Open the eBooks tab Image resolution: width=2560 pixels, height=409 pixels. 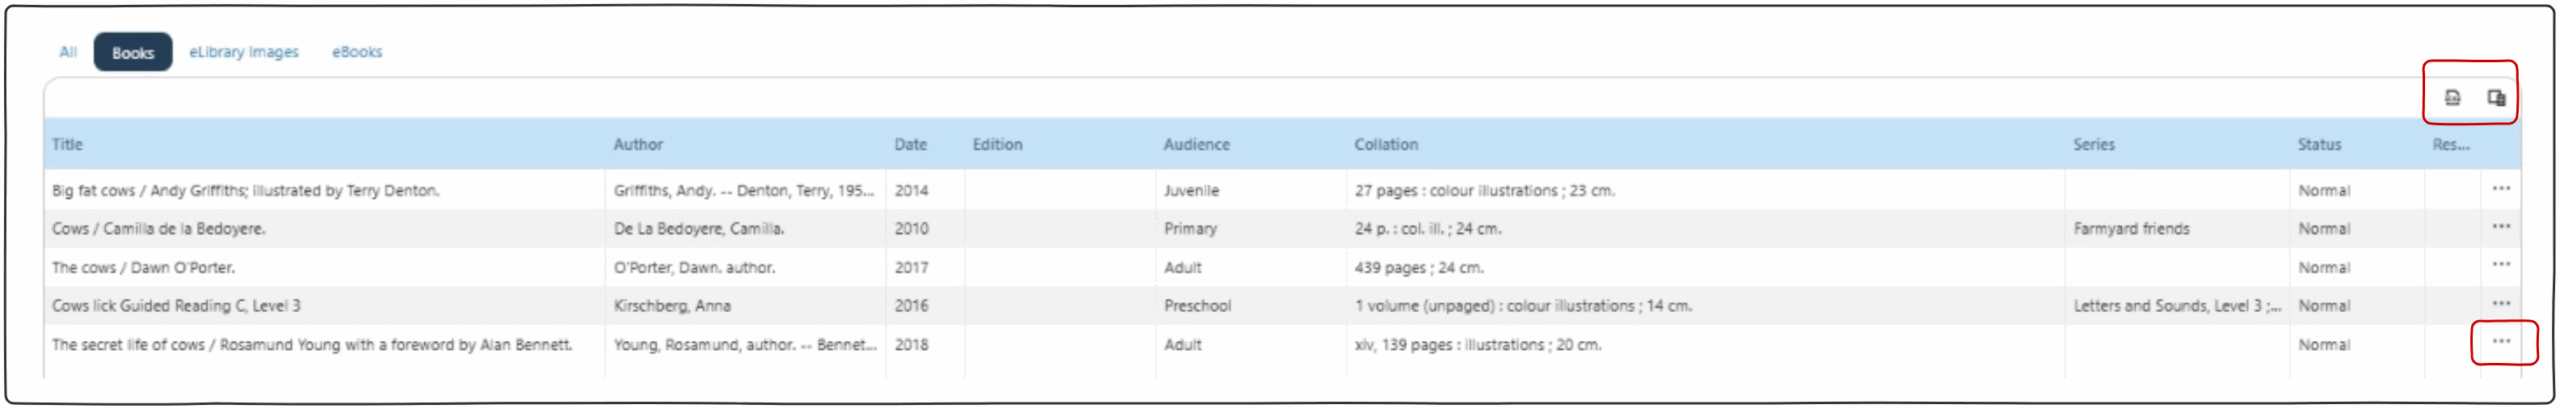tap(357, 52)
